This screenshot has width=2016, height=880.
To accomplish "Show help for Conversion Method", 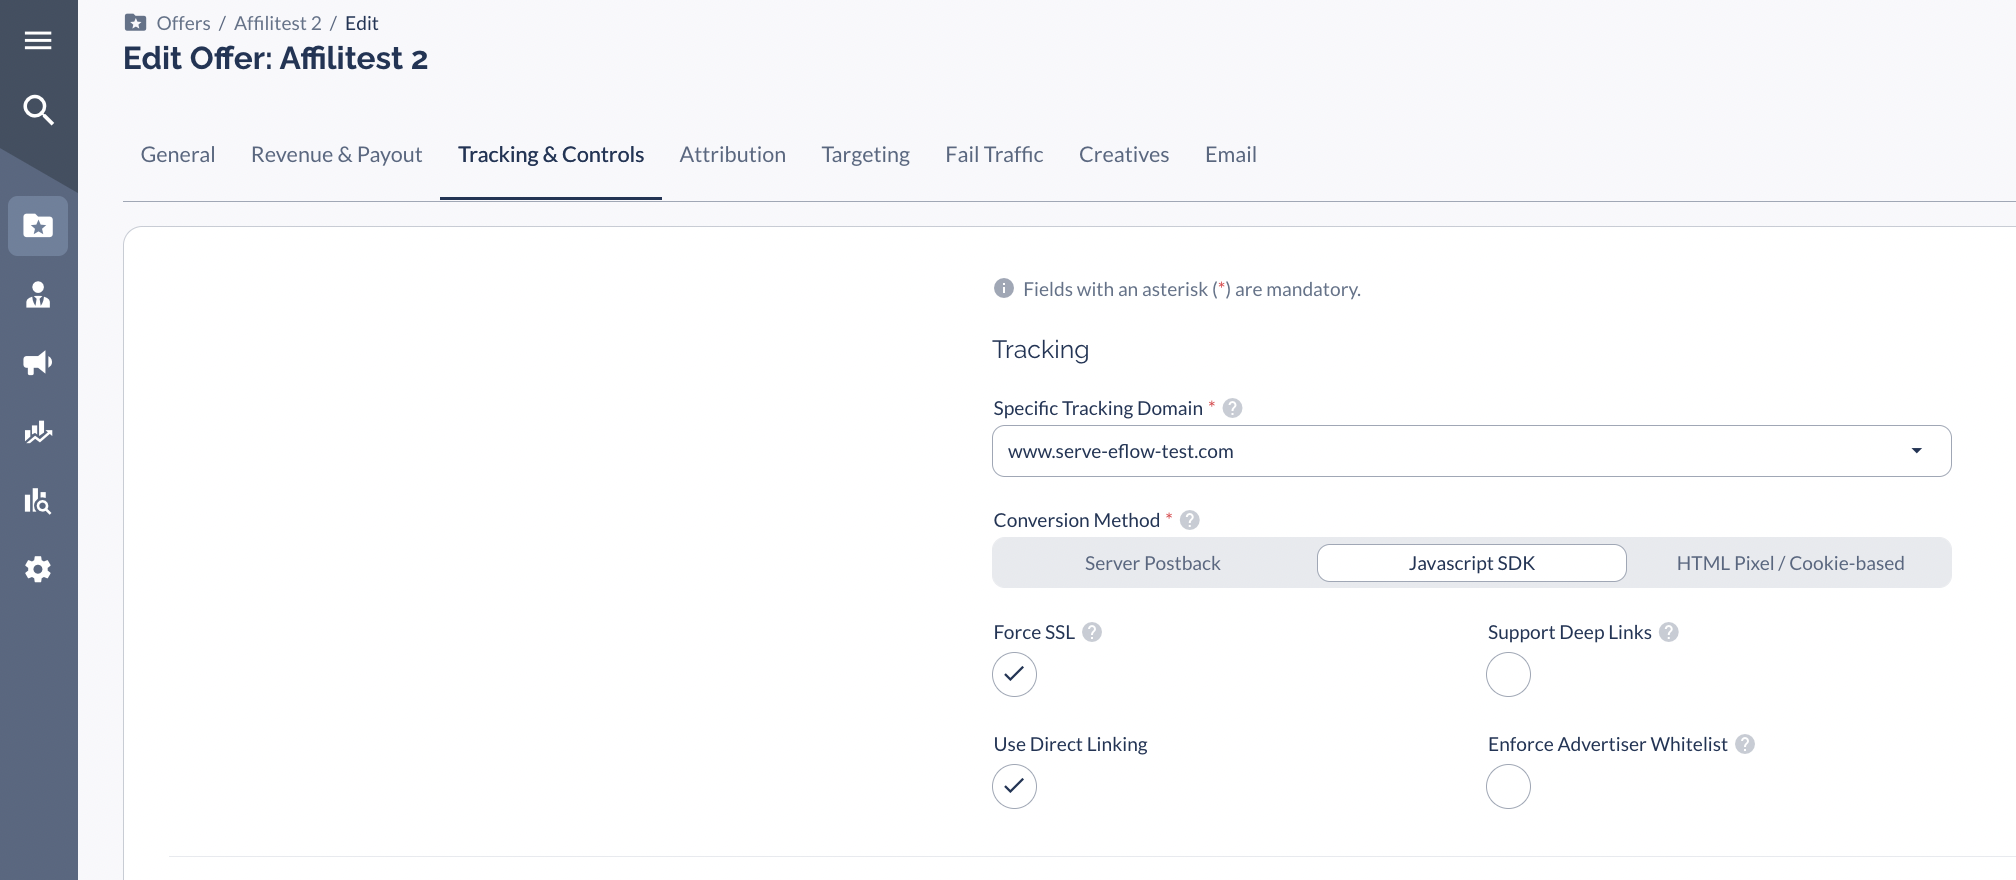I will click(x=1190, y=520).
